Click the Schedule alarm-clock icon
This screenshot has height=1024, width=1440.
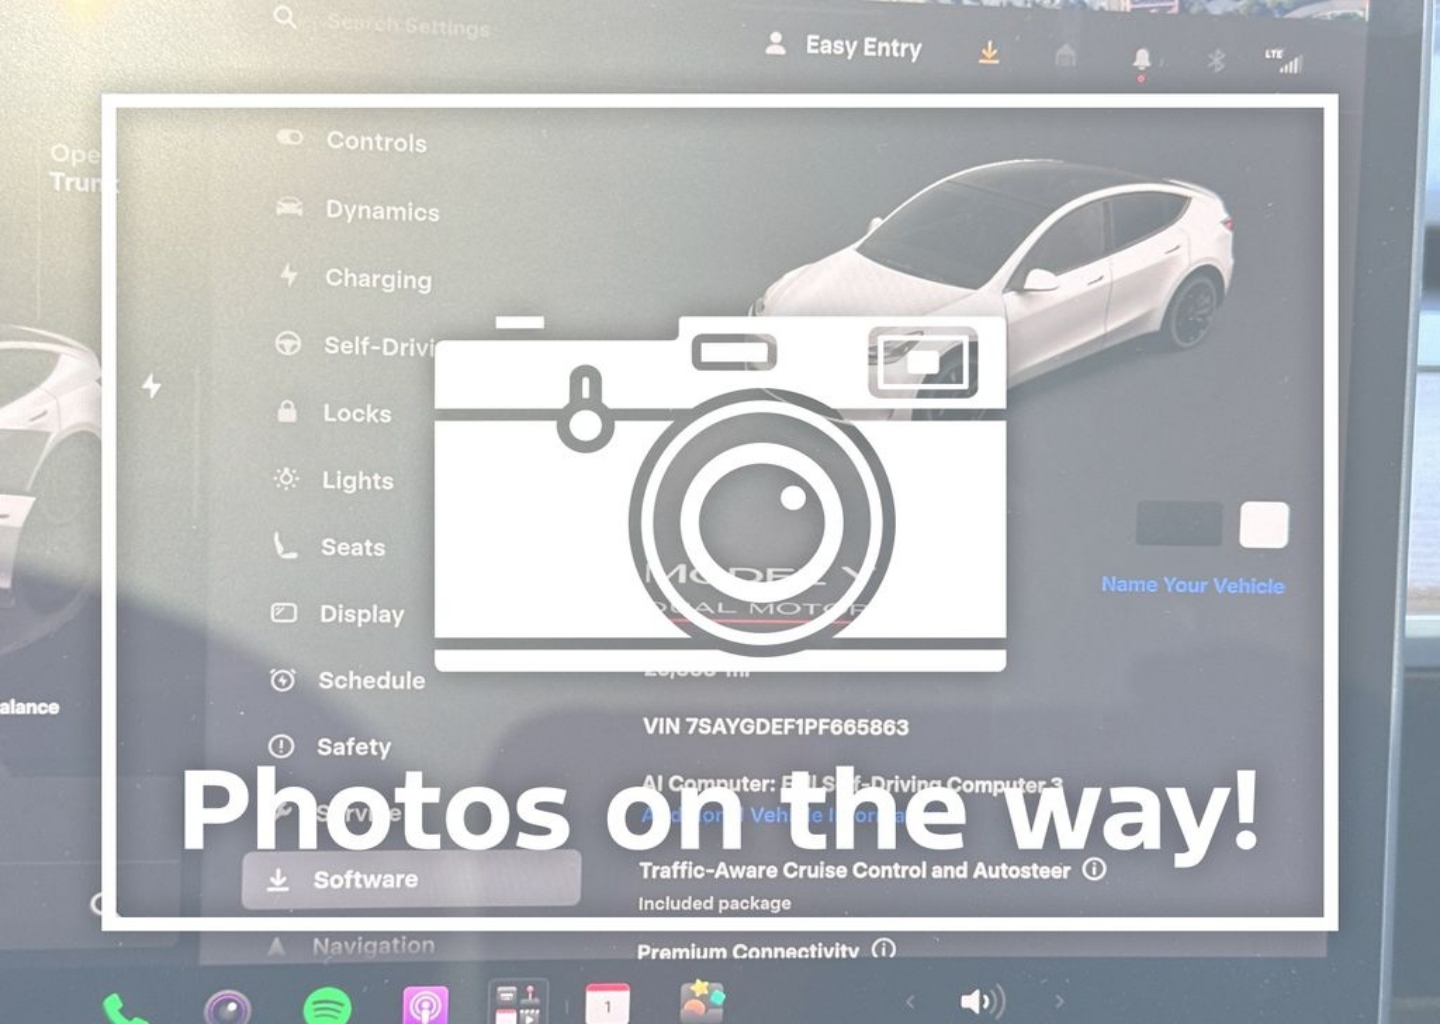point(282,680)
